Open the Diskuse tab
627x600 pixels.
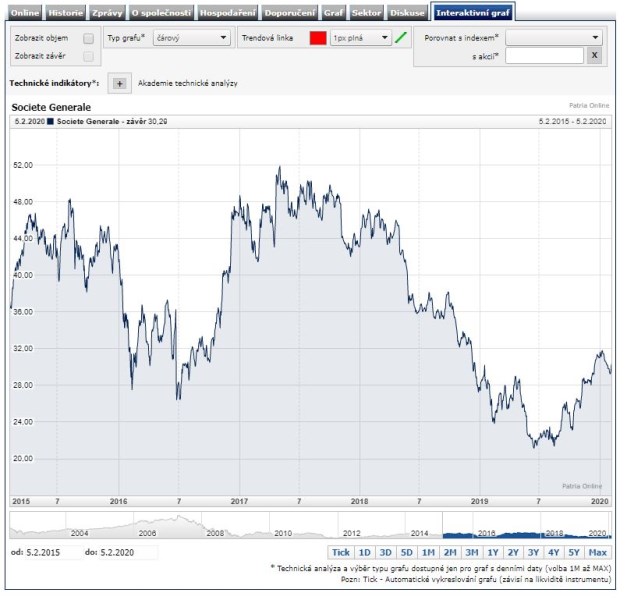click(x=408, y=12)
